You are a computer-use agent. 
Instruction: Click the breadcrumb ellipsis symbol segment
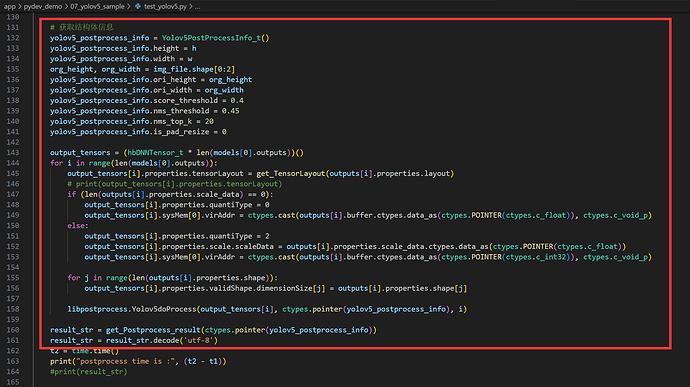(x=198, y=7)
